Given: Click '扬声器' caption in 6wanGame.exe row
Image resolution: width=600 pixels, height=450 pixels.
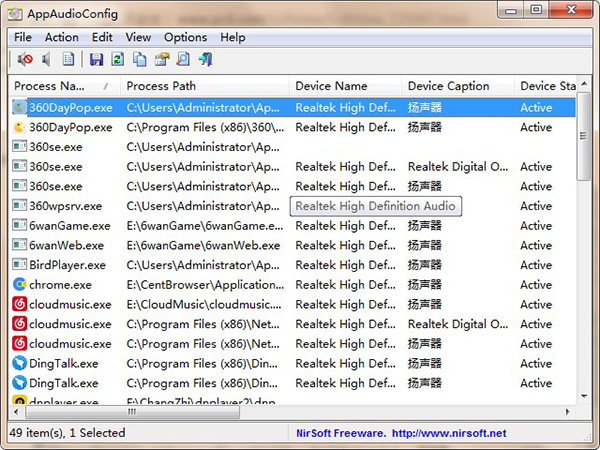Looking at the screenshot, I should click(425, 226).
